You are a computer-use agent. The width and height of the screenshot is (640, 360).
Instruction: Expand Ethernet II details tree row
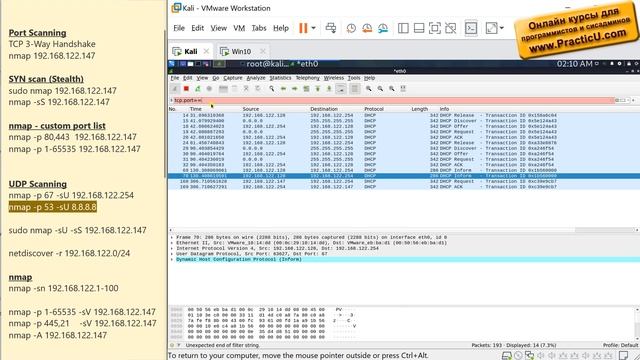(x=172, y=243)
